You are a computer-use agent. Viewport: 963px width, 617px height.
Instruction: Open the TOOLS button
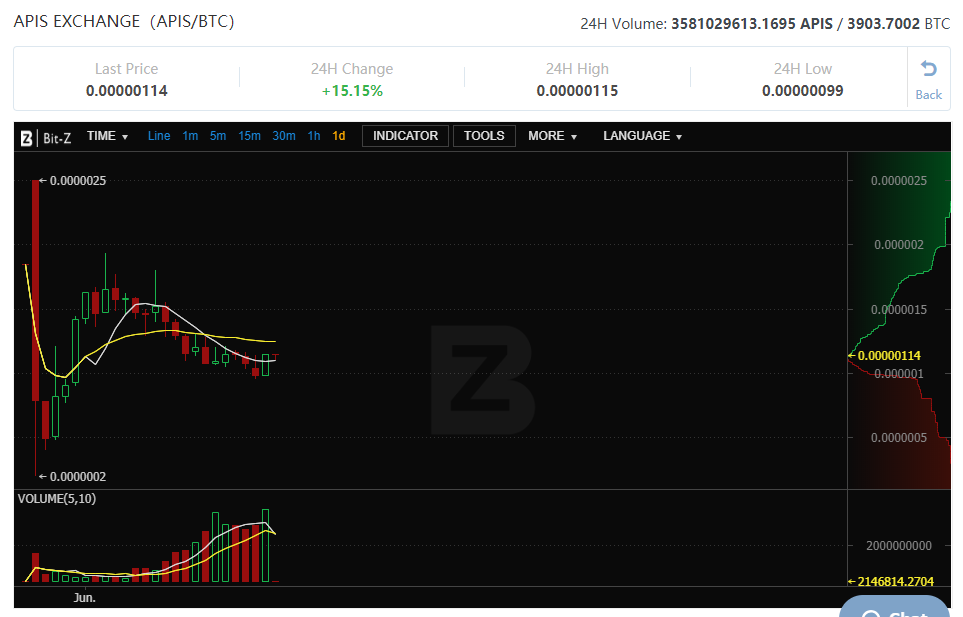[484, 136]
